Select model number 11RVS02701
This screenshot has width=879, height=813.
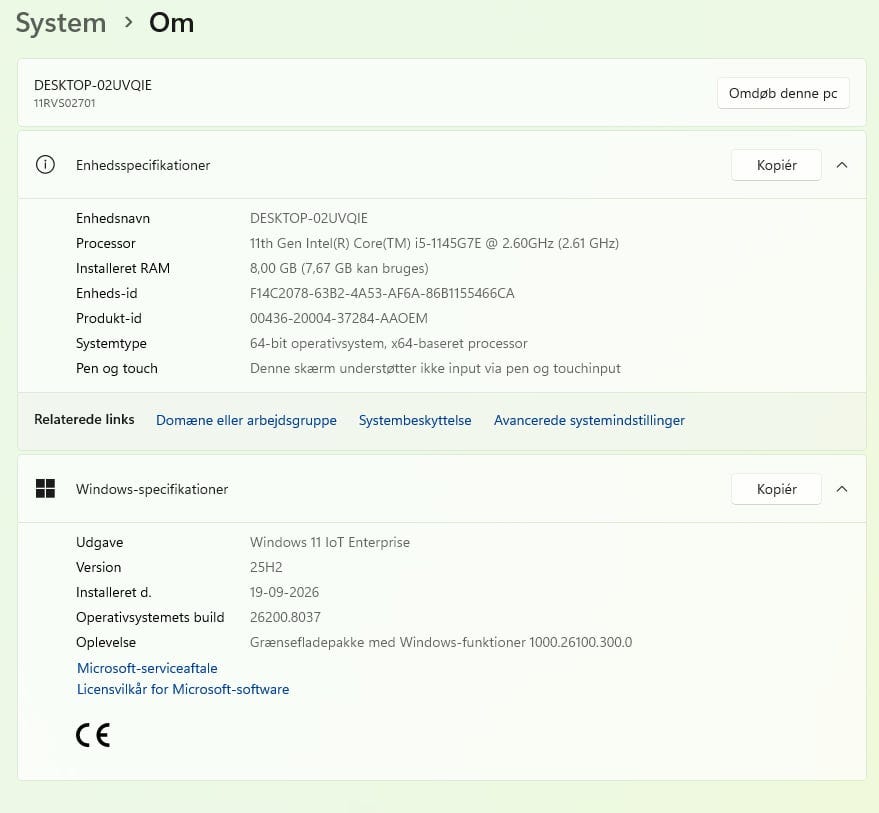pyautogui.click(x=64, y=103)
